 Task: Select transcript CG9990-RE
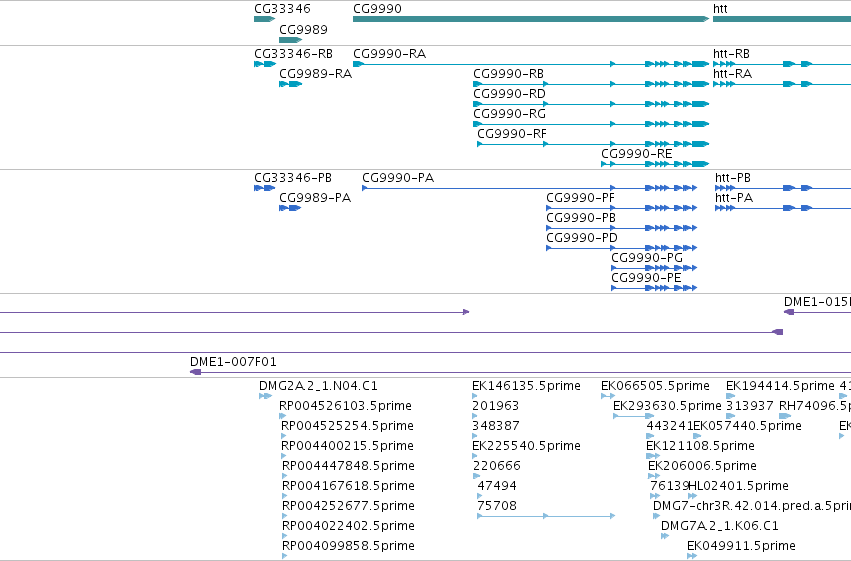655,164
